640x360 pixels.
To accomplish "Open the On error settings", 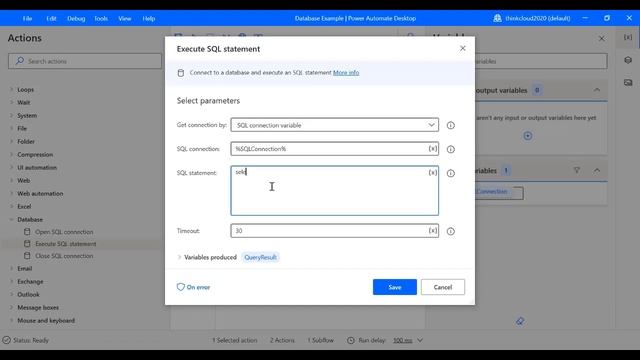I will coord(193,287).
